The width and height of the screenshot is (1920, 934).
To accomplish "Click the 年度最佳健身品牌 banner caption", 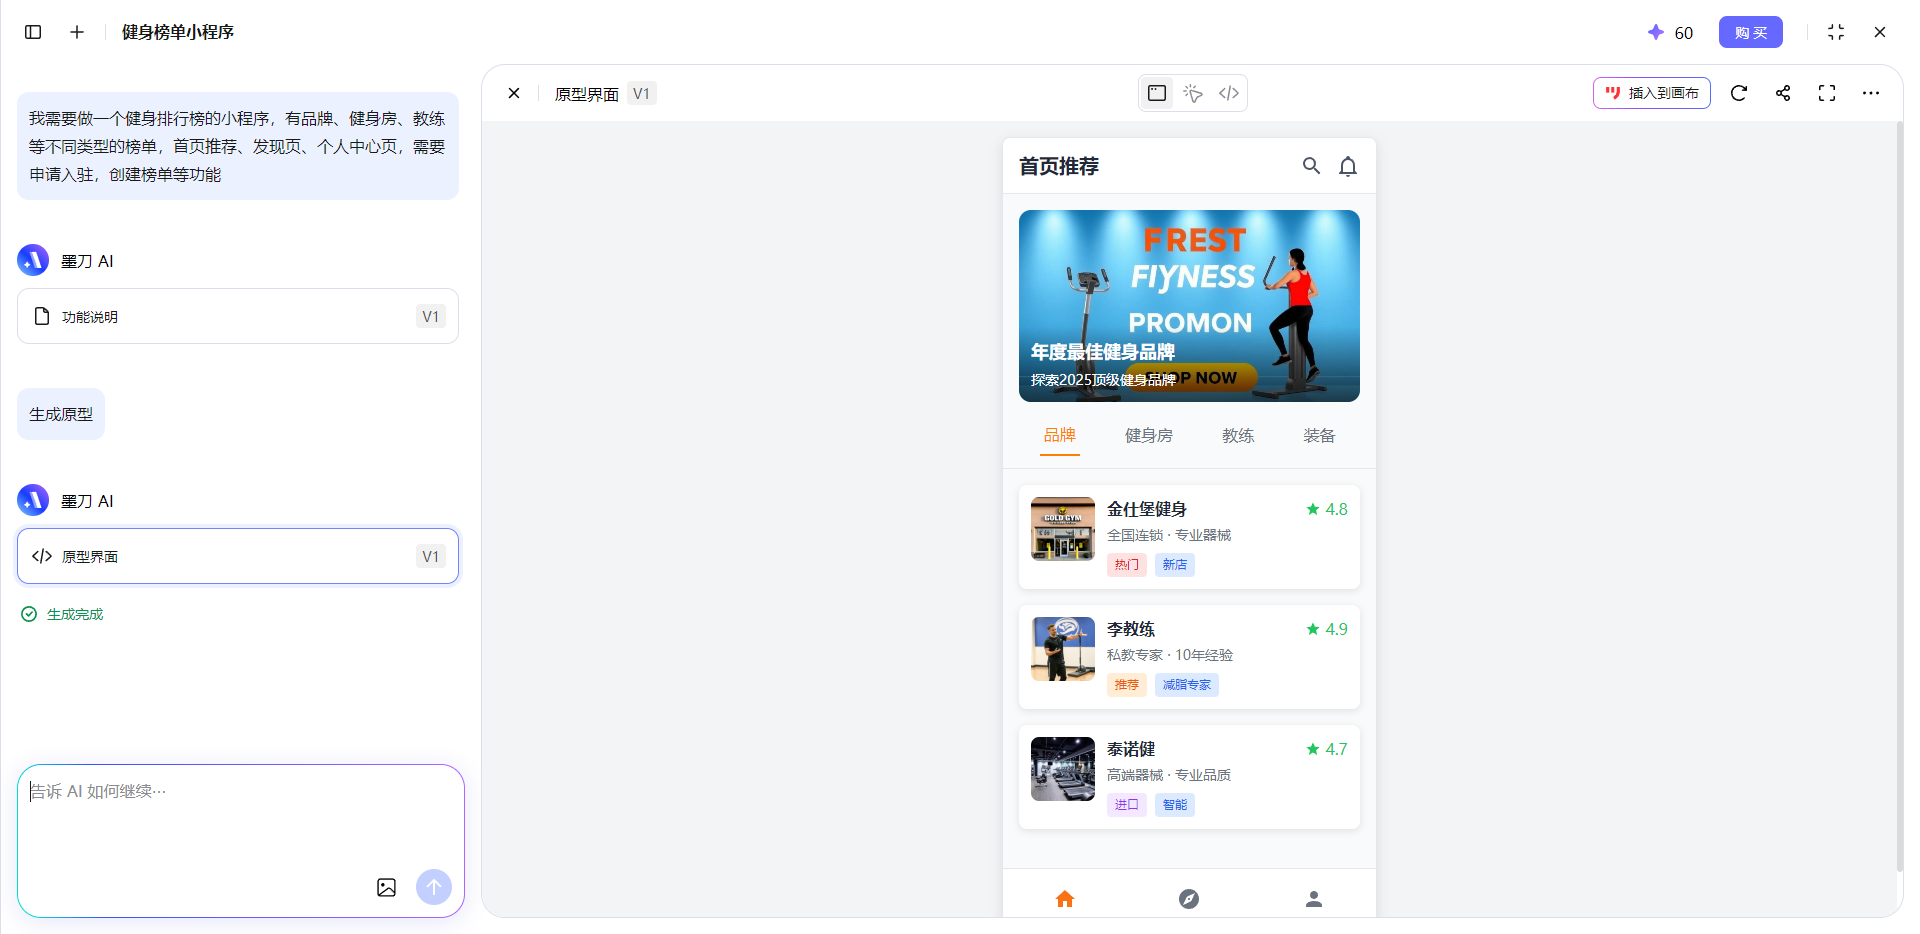I will 1103,352.
